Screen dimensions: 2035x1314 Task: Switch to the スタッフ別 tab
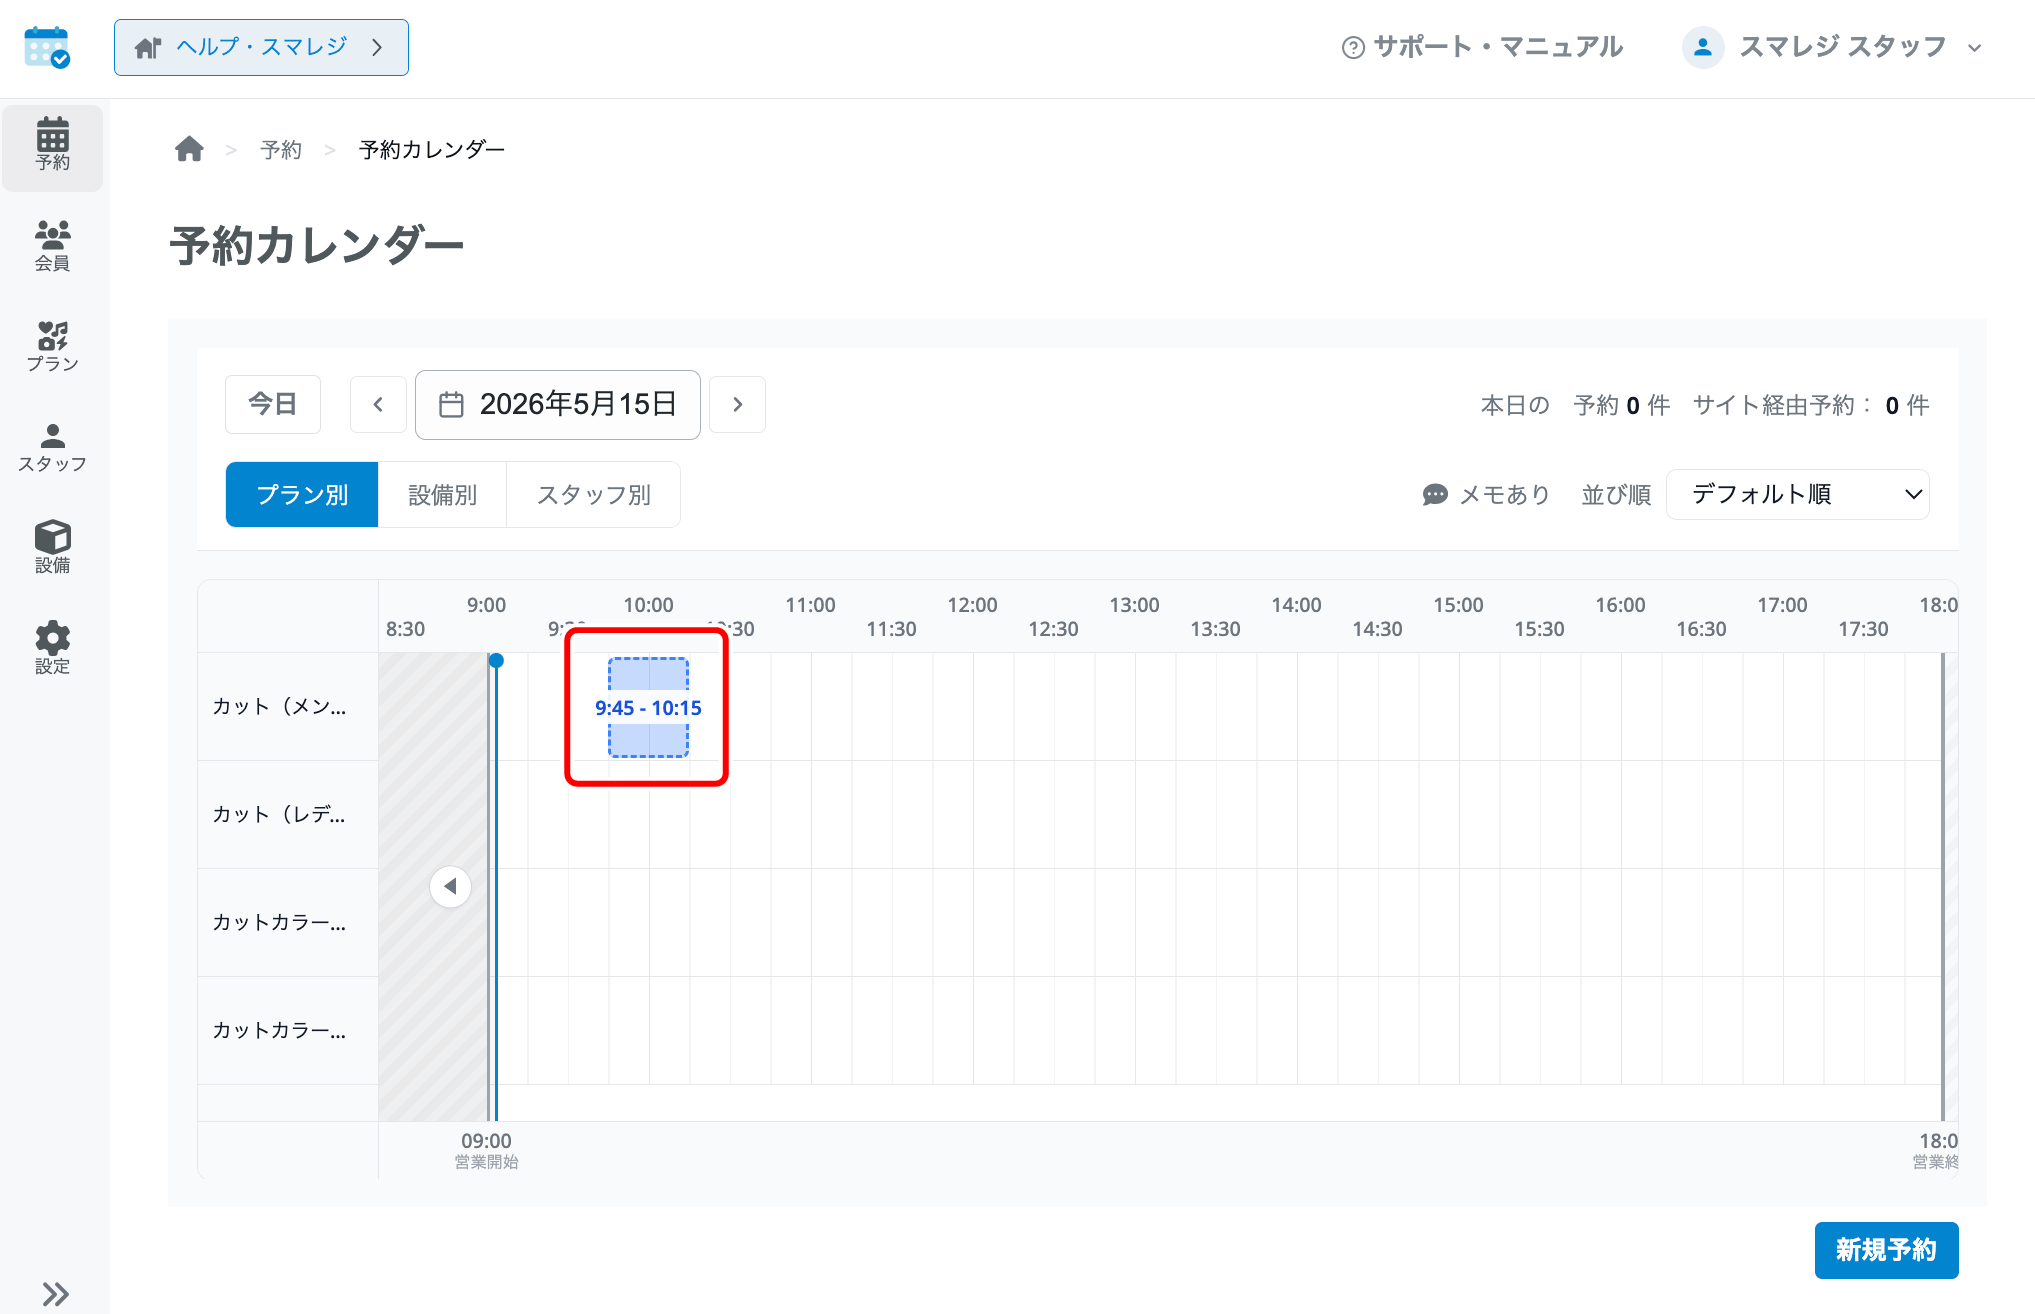pos(594,494)
